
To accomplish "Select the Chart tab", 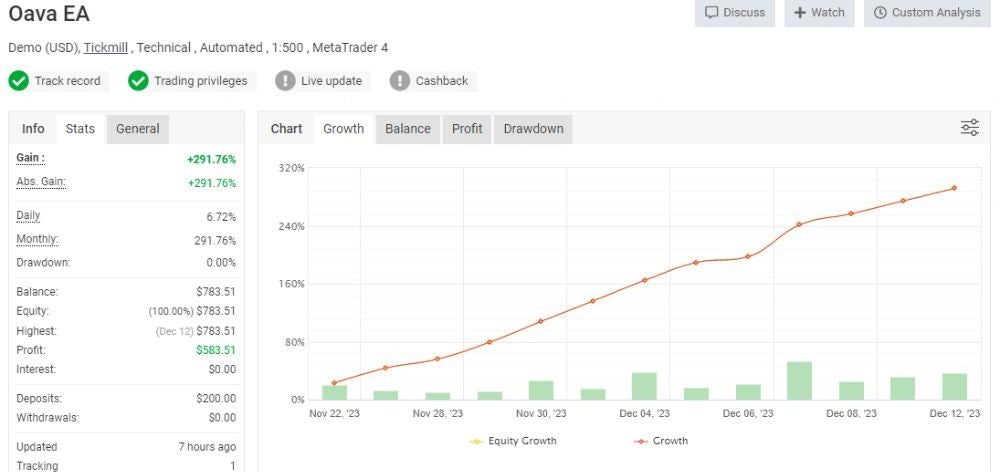I will (286, 129).
